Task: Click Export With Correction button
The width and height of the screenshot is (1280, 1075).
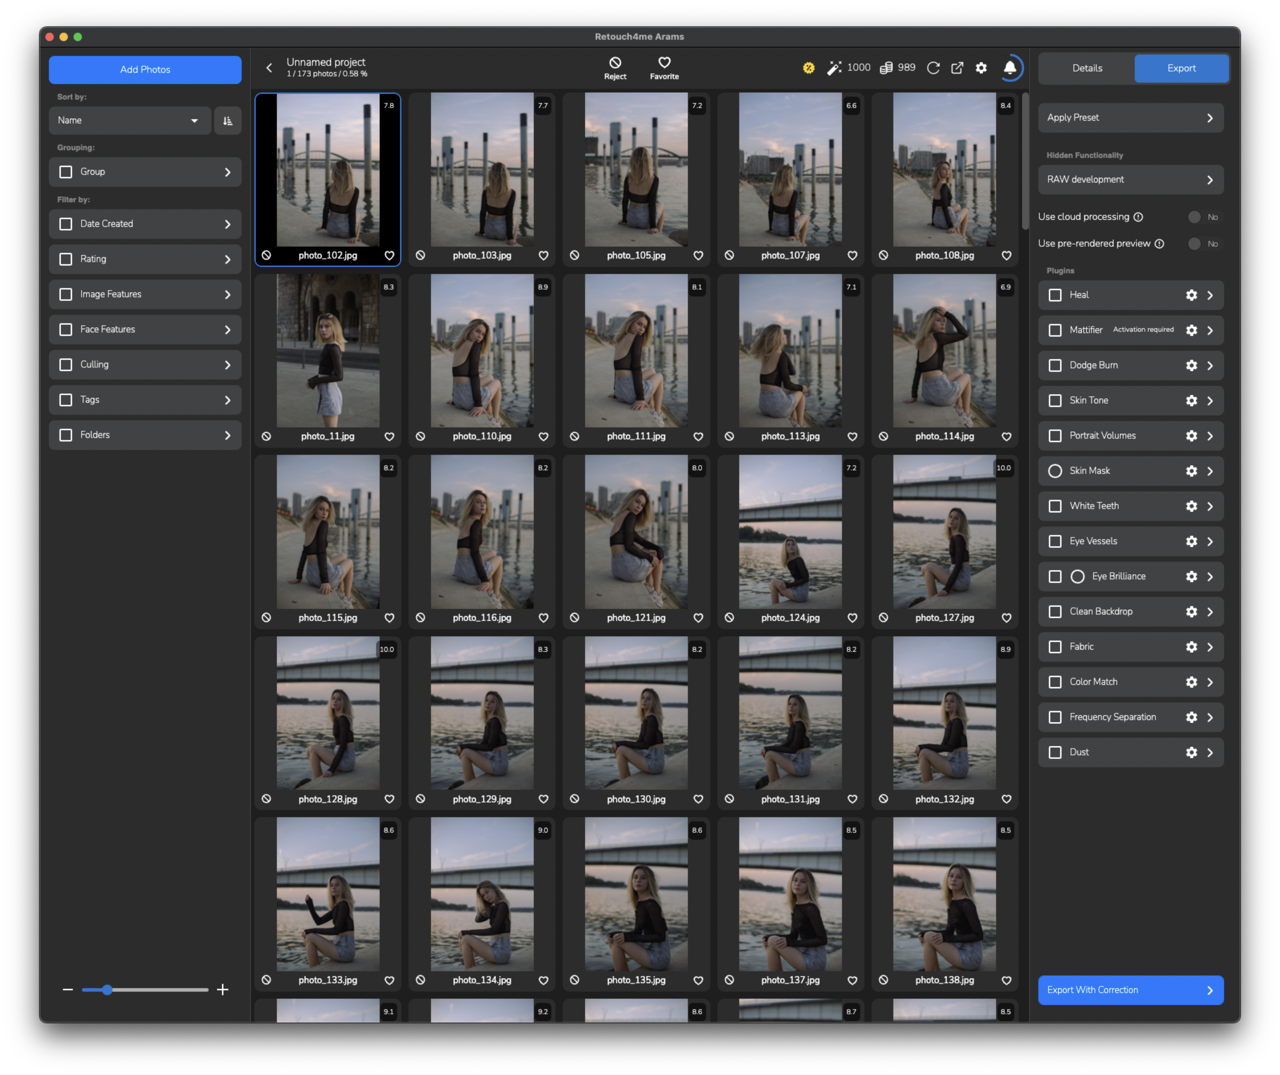Action: click(x=1130, y=990)
